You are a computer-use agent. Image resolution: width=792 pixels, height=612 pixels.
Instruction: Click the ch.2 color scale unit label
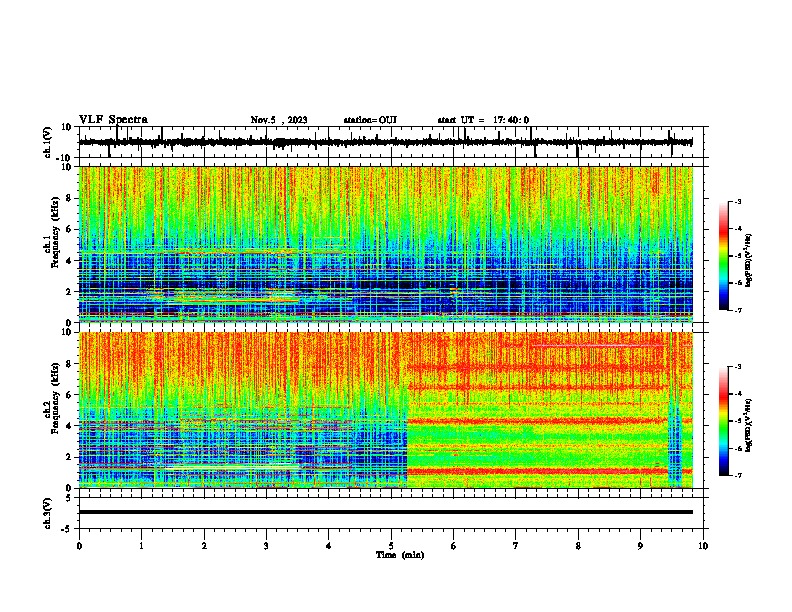748,425
